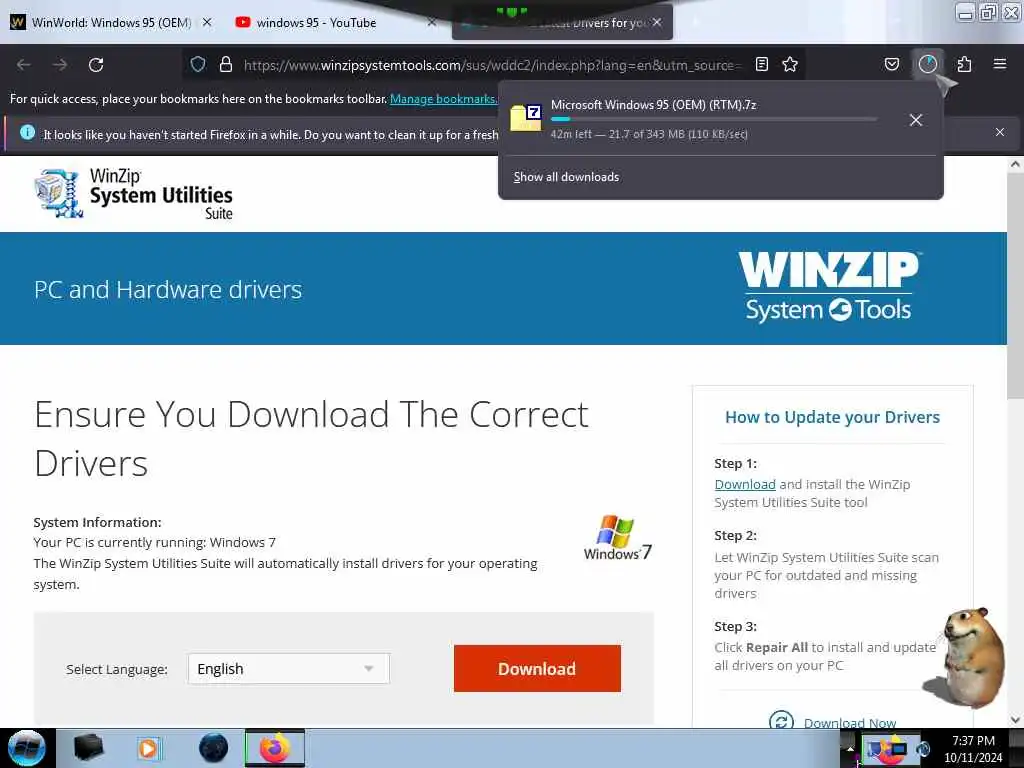
Task: Click the WinZip System Tools banner logo
Action: click(829, 287)
